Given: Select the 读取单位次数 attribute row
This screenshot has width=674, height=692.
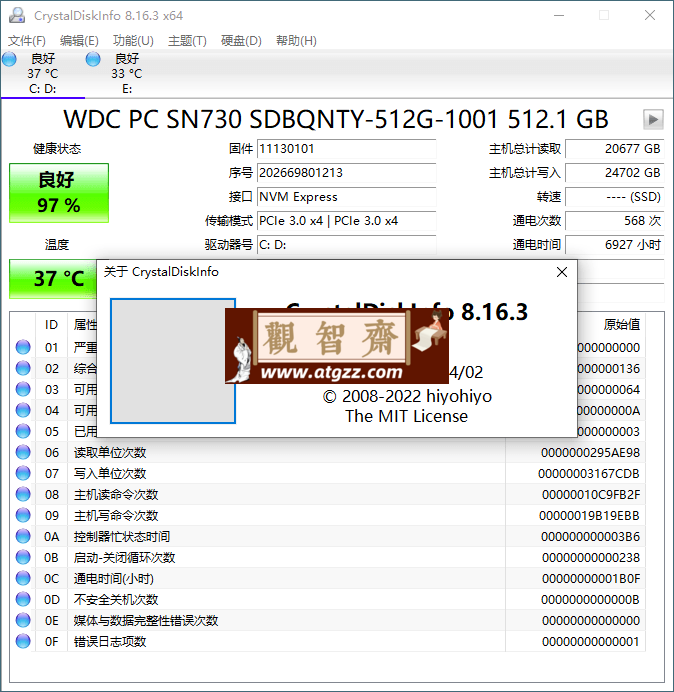Looking at the screenshot, I should tap(328, 452).
